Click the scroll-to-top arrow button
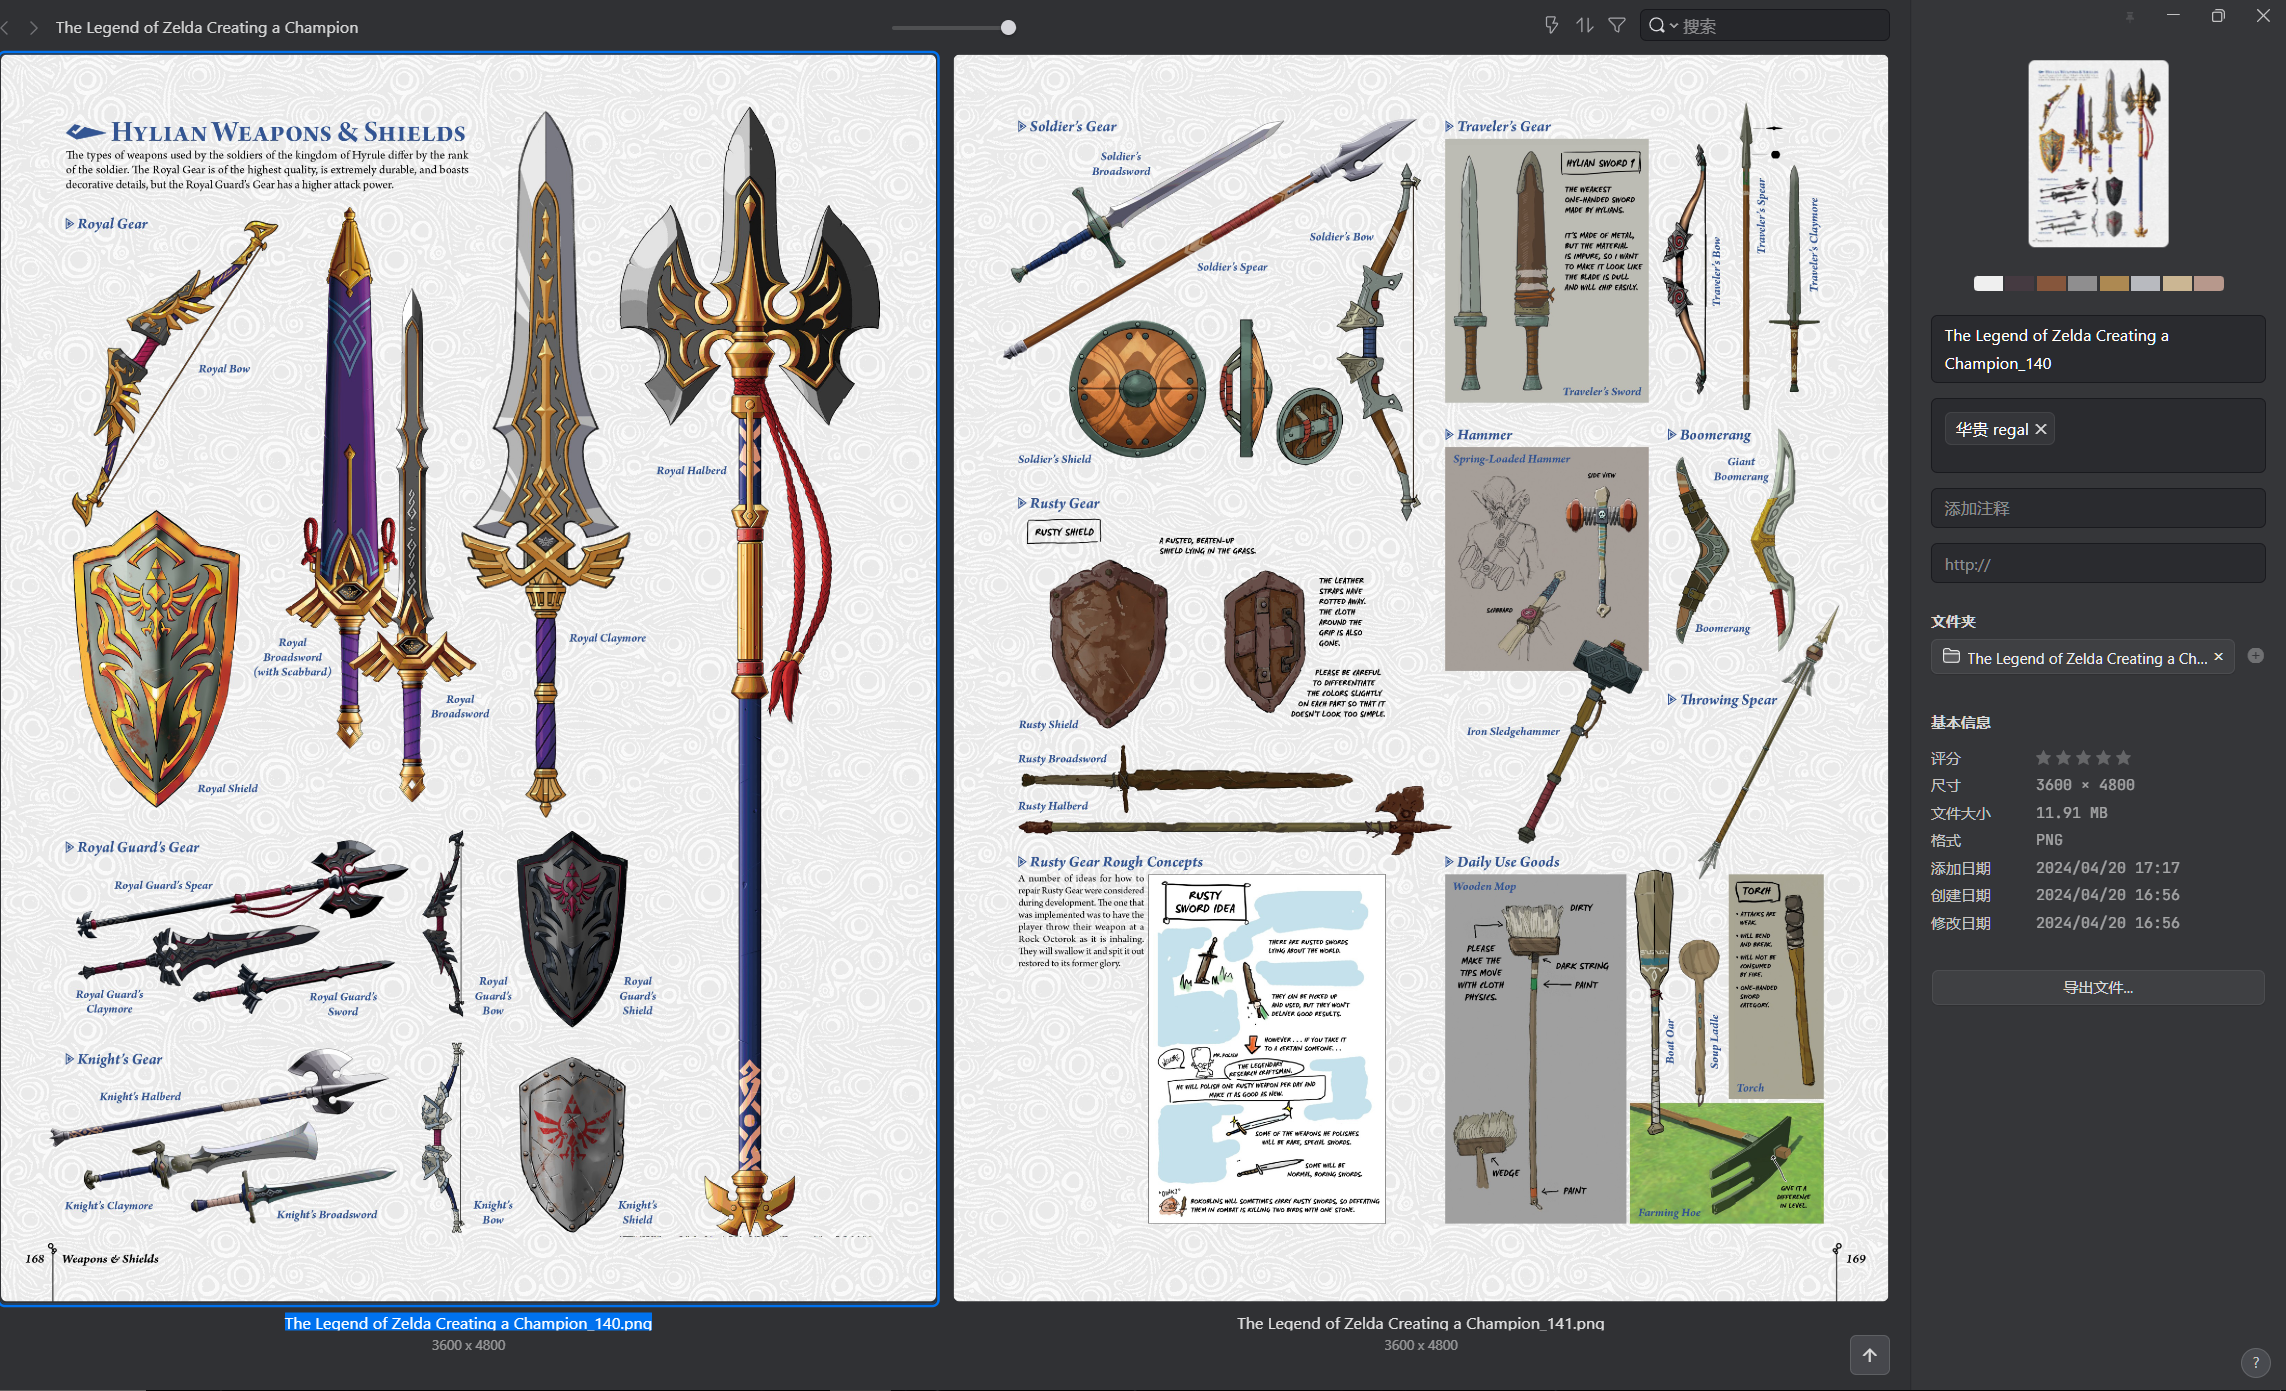 pos(1869,1355)
